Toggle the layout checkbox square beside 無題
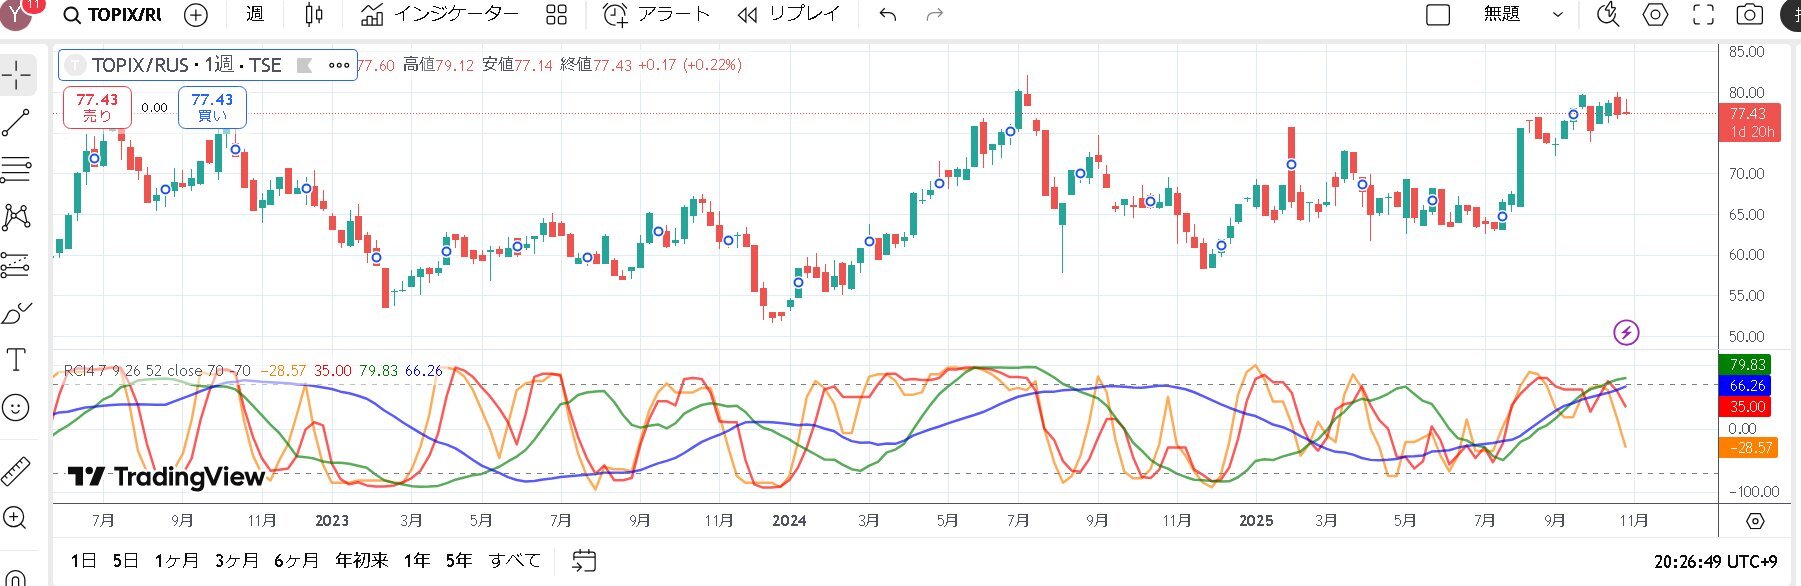1801x586 pixels. (1437, 15)
